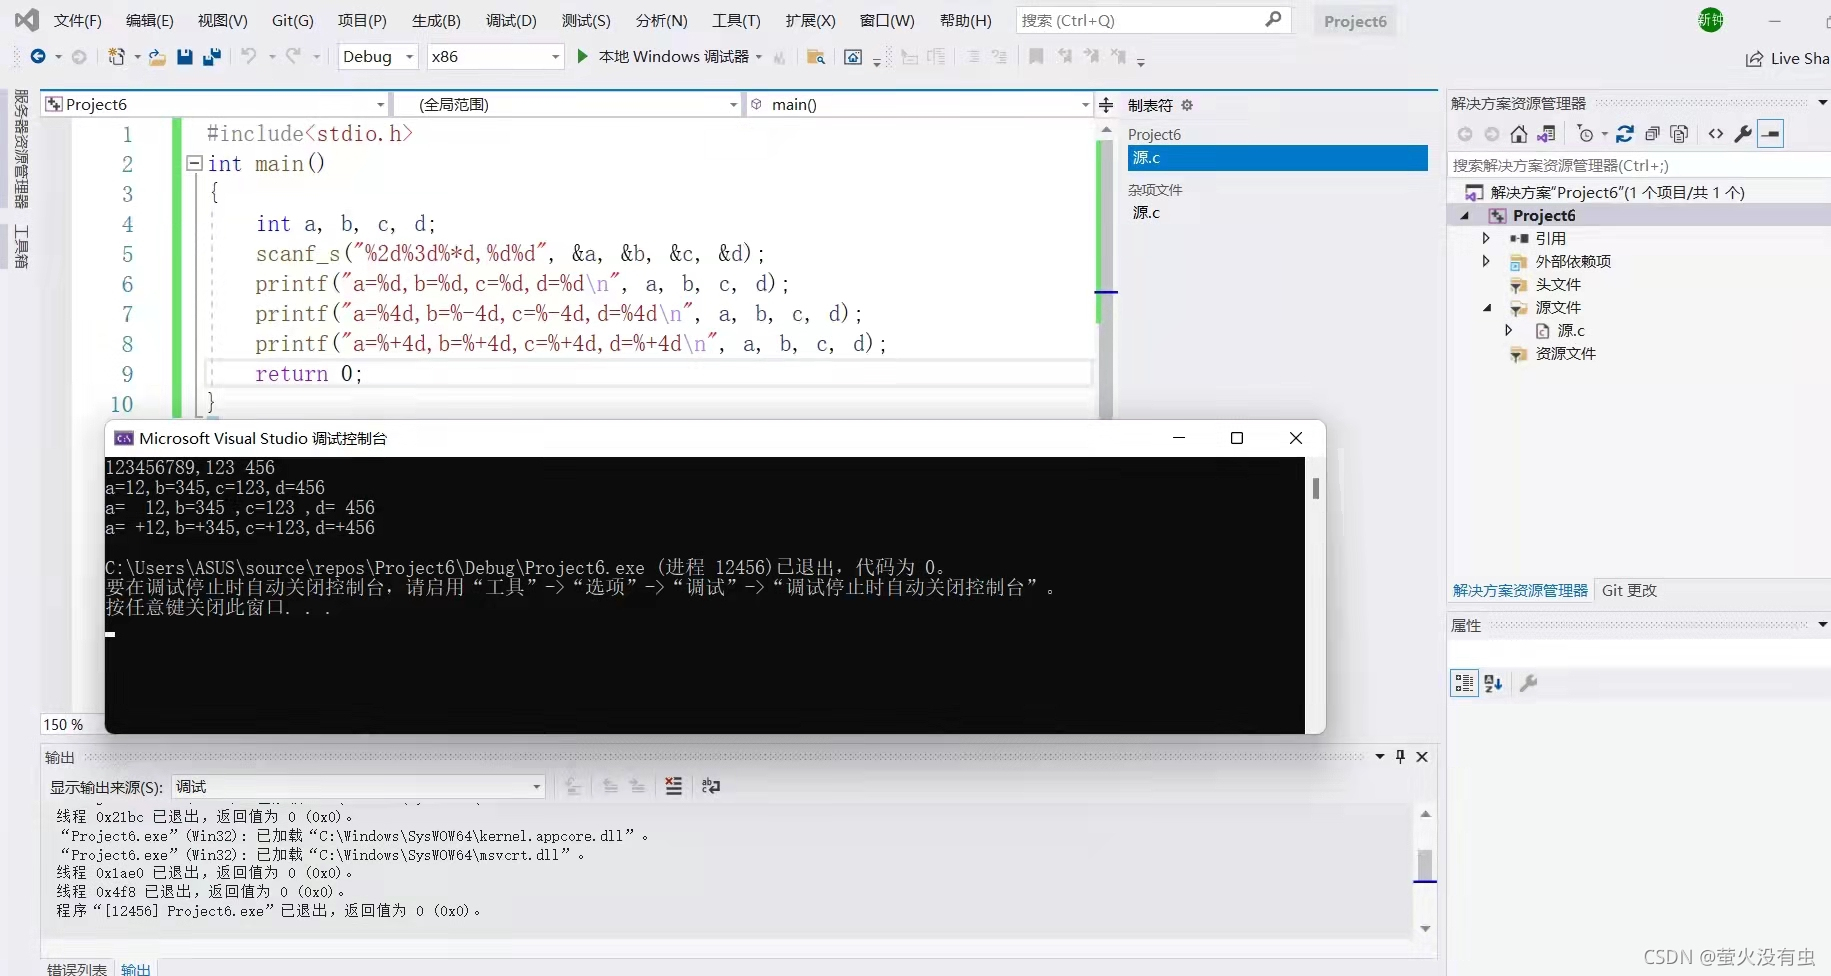
Task: Open the 编辑(E) menu
Action: (x=149, y=21)
